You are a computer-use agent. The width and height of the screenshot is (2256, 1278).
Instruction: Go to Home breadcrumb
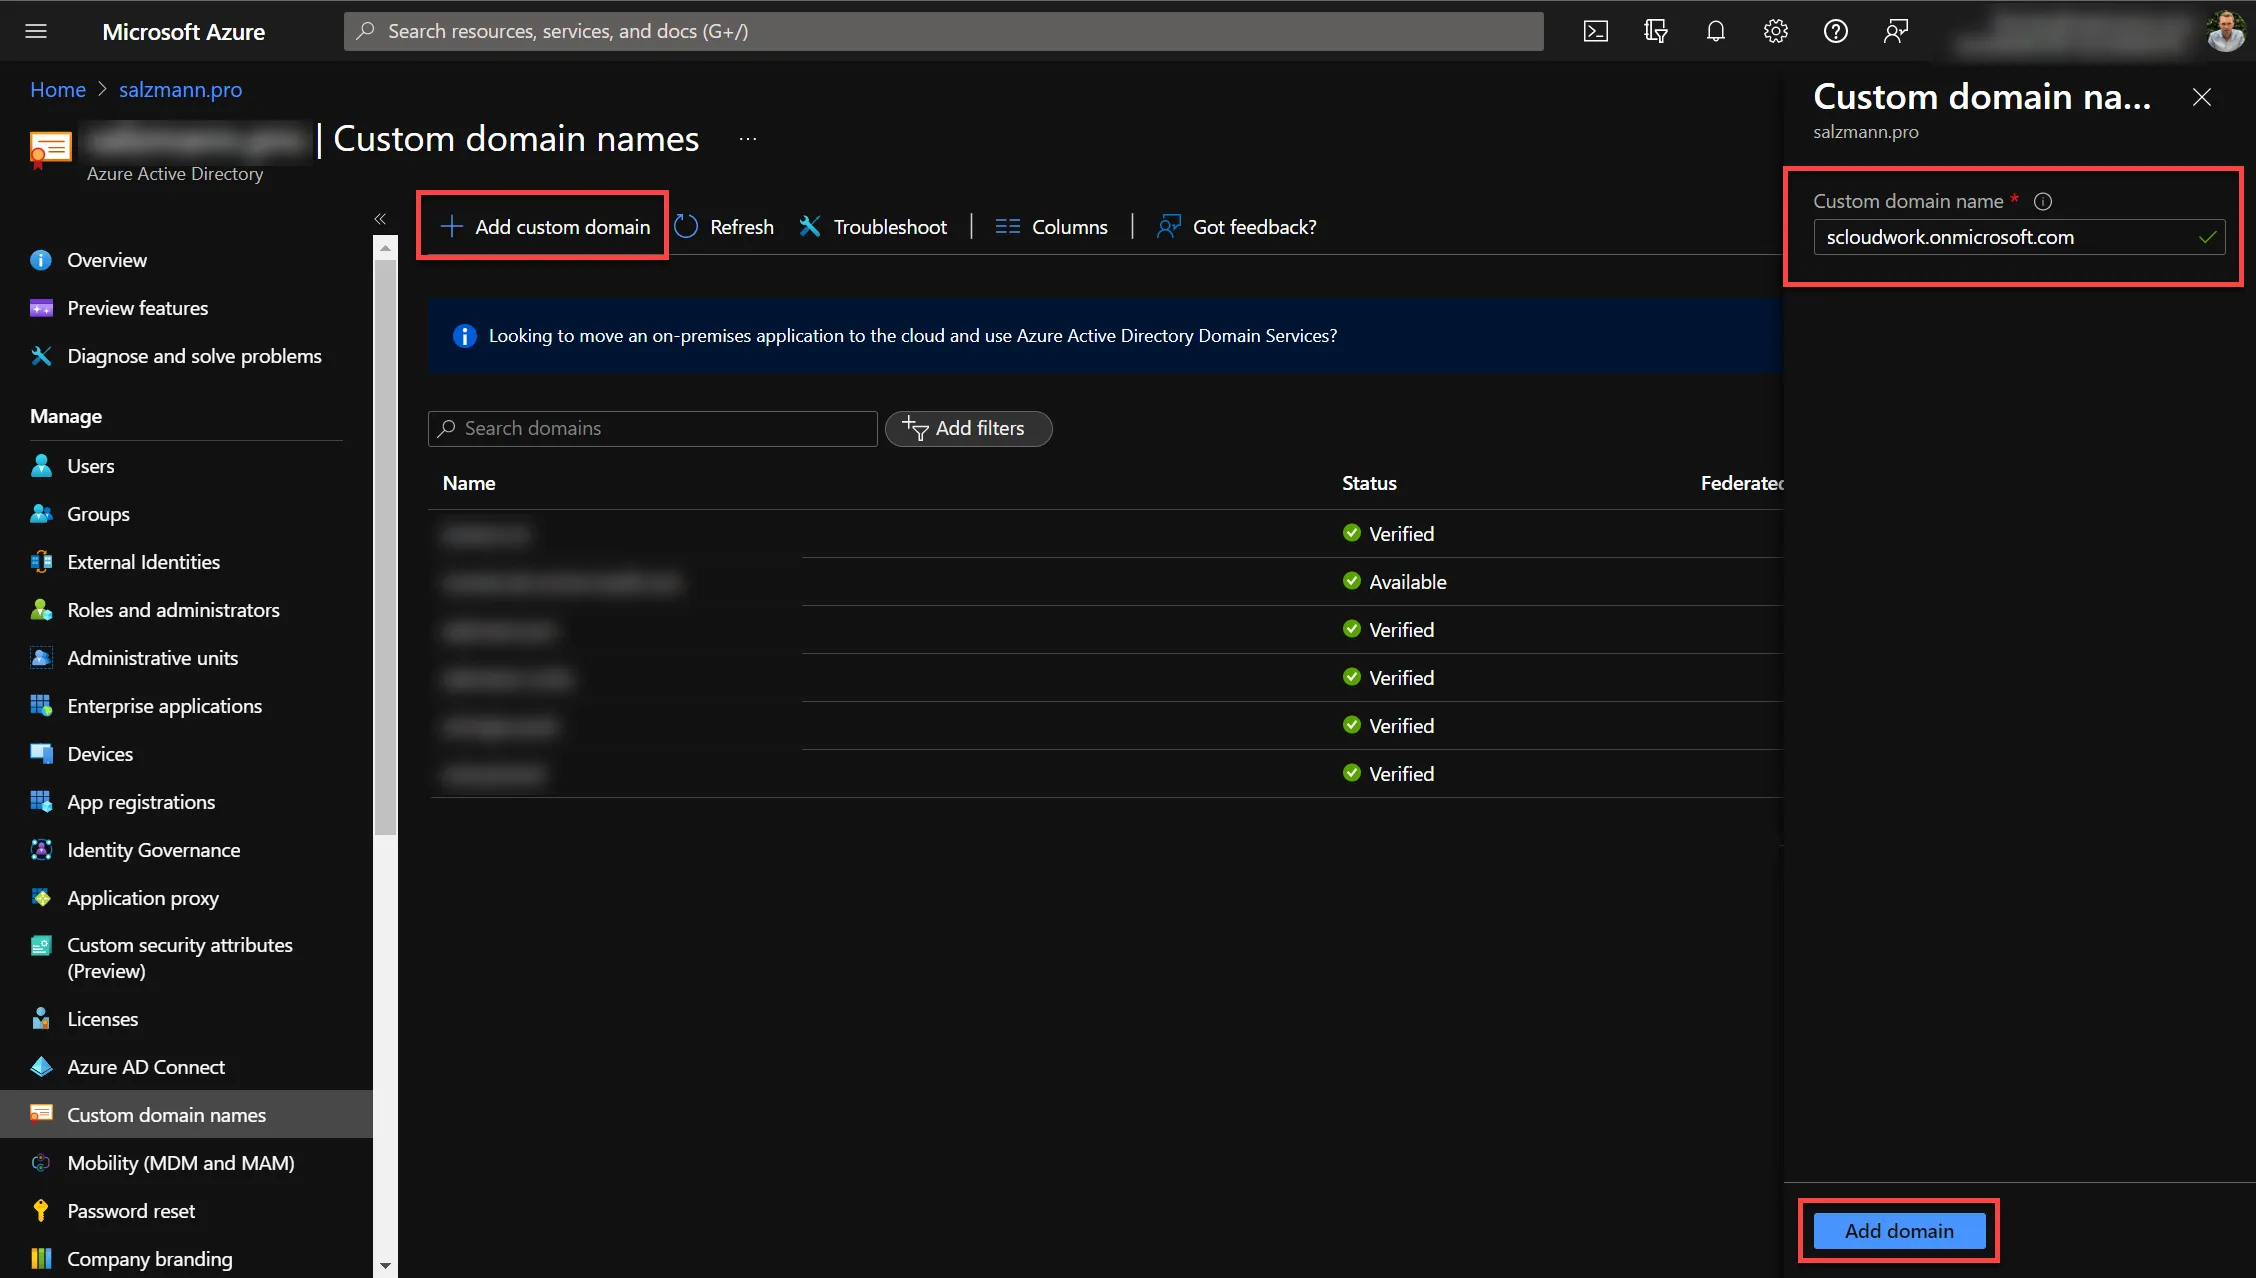58,89
